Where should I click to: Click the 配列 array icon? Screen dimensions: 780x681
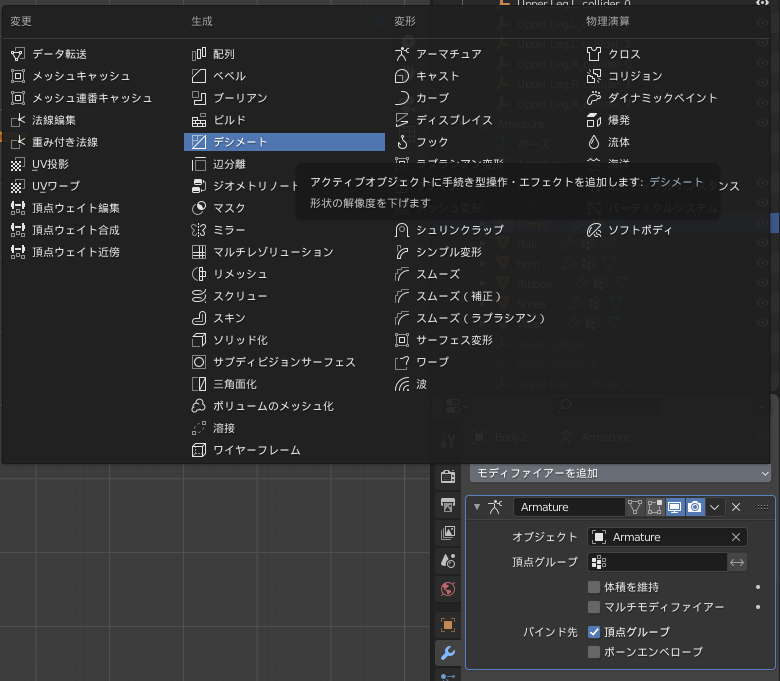[x=198, y=54]
